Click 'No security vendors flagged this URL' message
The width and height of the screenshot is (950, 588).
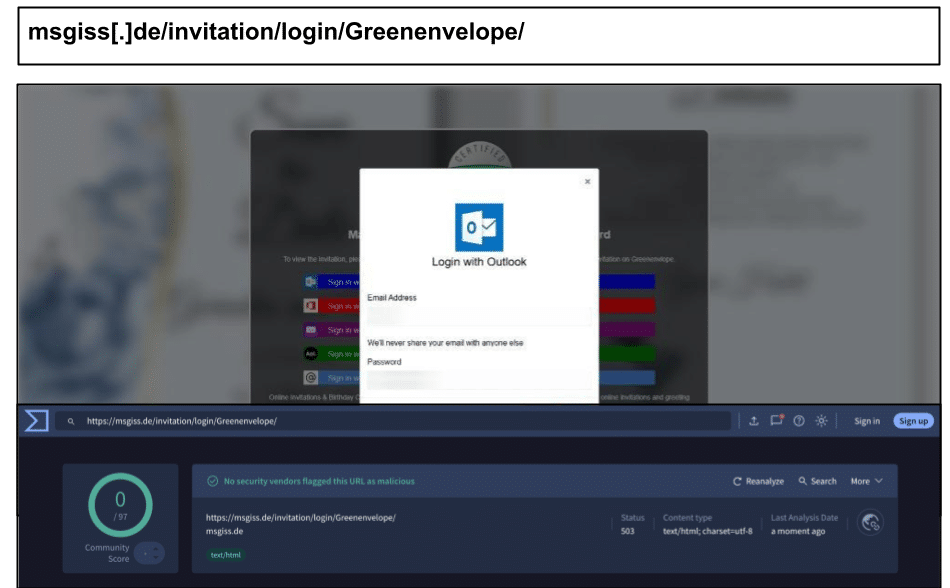319,481
